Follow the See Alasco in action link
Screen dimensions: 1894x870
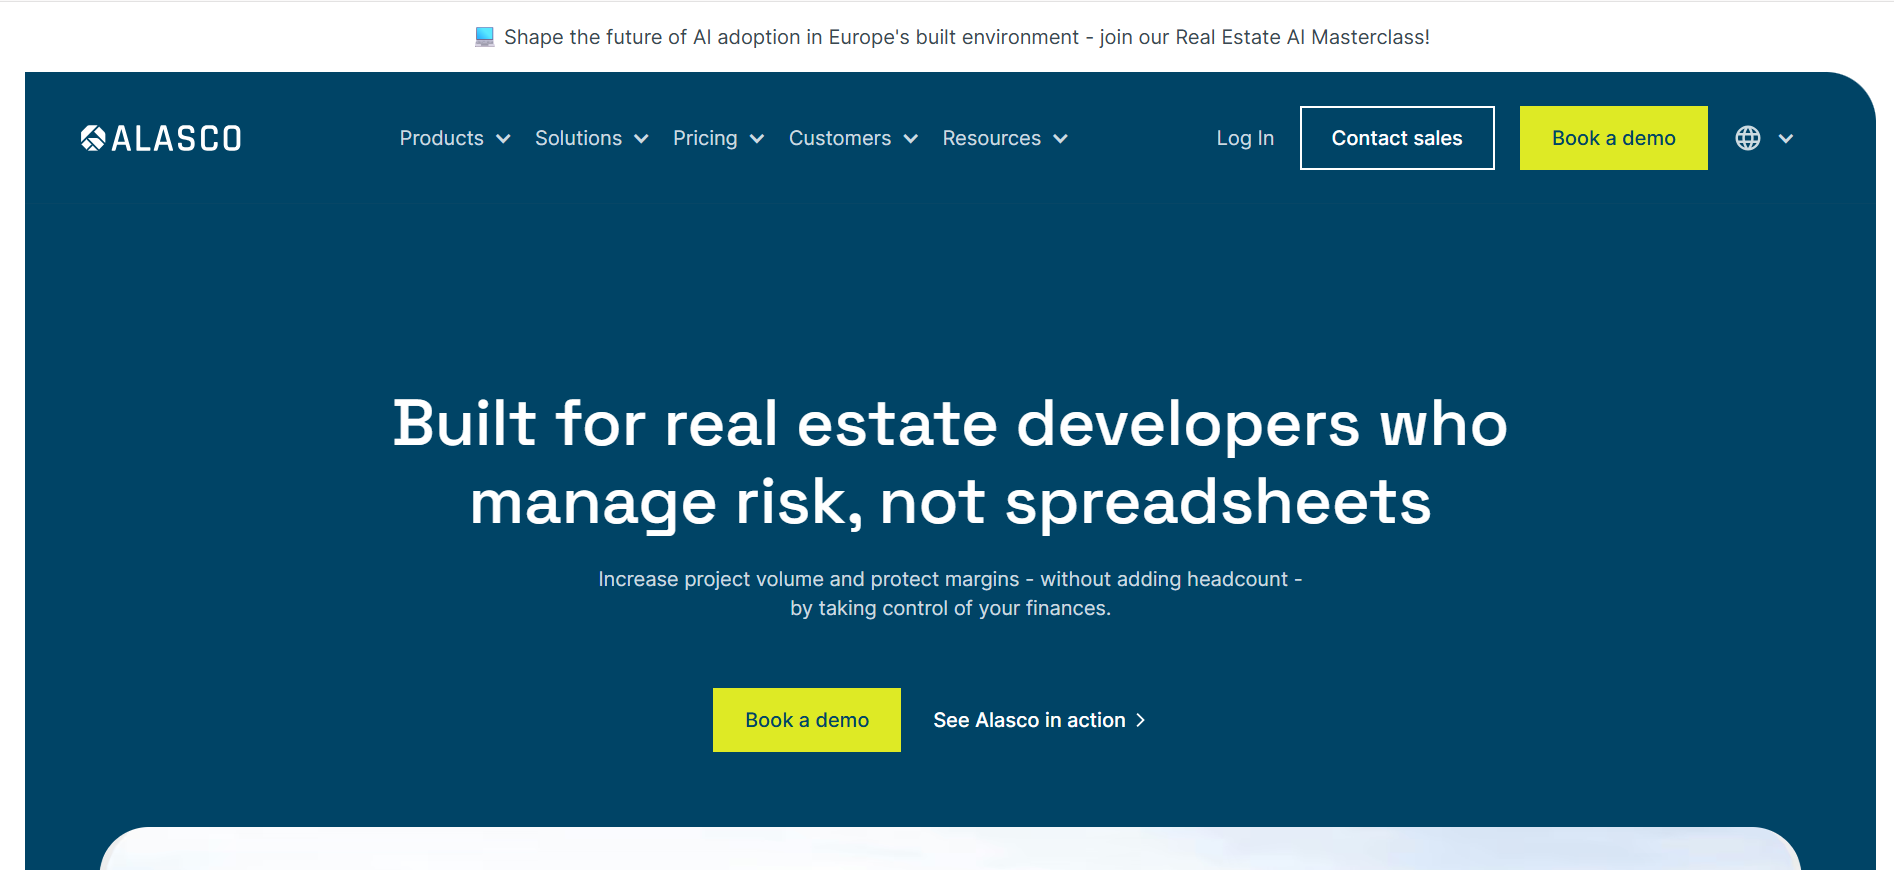(x=1040, y=720)
